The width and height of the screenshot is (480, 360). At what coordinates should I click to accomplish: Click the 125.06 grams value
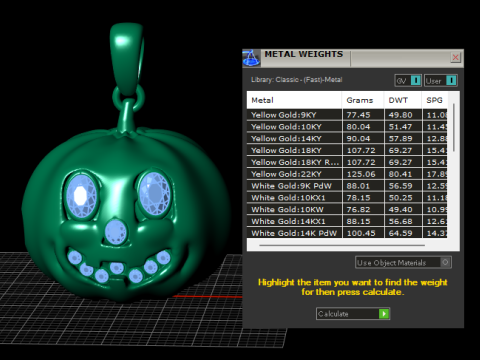(x=361, y=174)
